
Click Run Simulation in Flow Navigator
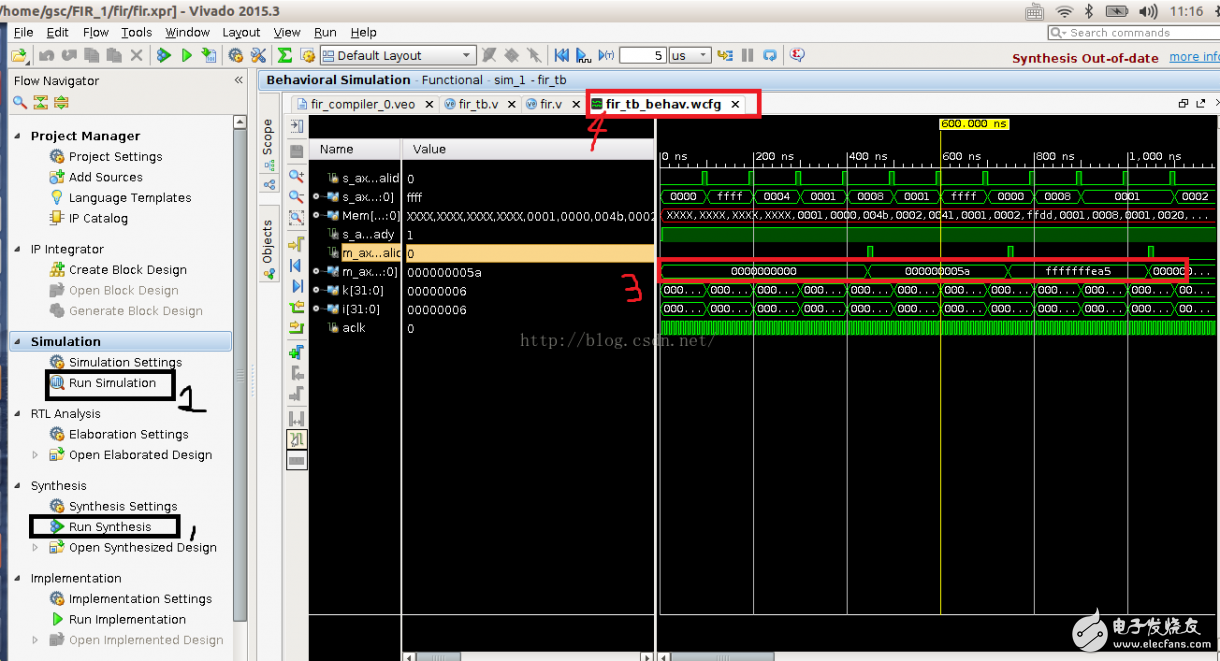tap(112, 383)
